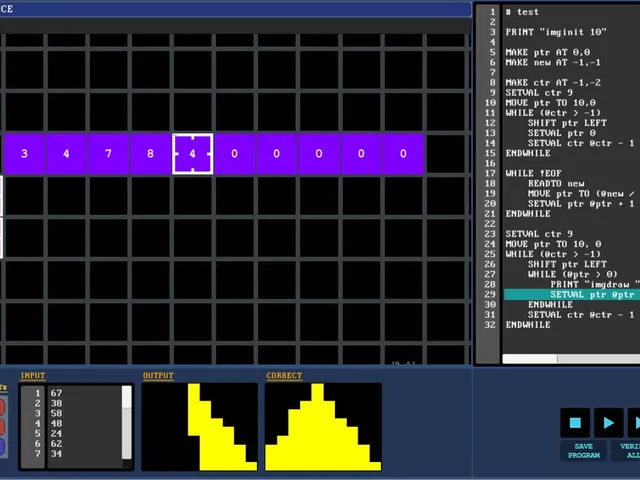
Task: Click the CORRECT panel heading
Action: pyautogui.click(x=284, y=376)
